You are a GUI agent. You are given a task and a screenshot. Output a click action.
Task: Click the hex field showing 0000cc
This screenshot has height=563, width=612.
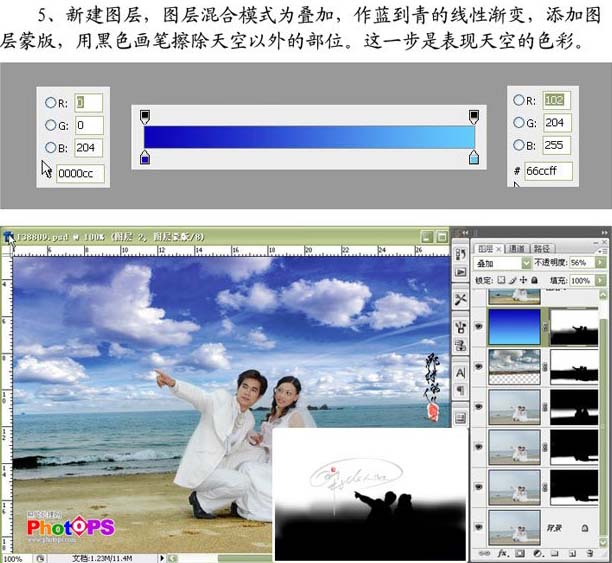[81, 173]
